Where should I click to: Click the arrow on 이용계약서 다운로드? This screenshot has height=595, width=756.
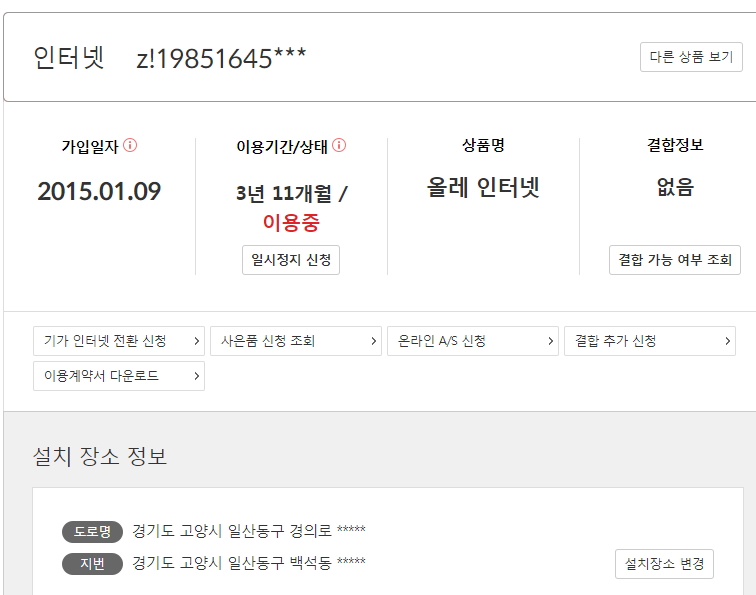(197, 376)
